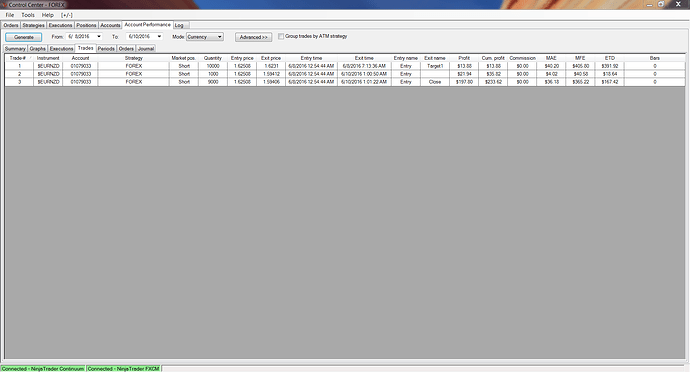Select trade row 2 in the table

point(345,74)
